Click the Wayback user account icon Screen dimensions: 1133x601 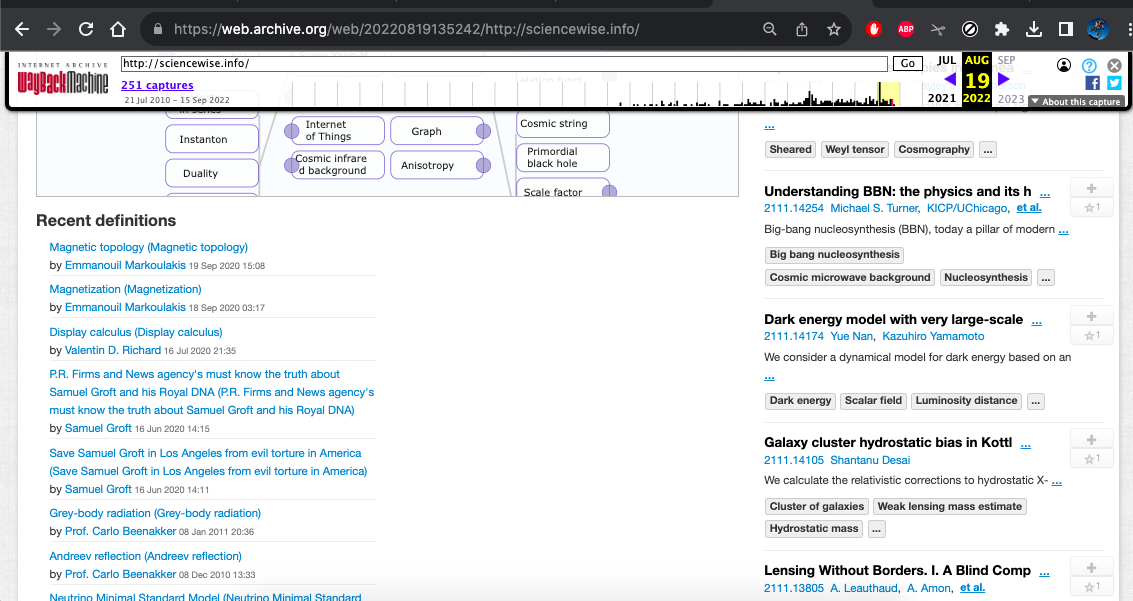click(x=1064, y=65)
